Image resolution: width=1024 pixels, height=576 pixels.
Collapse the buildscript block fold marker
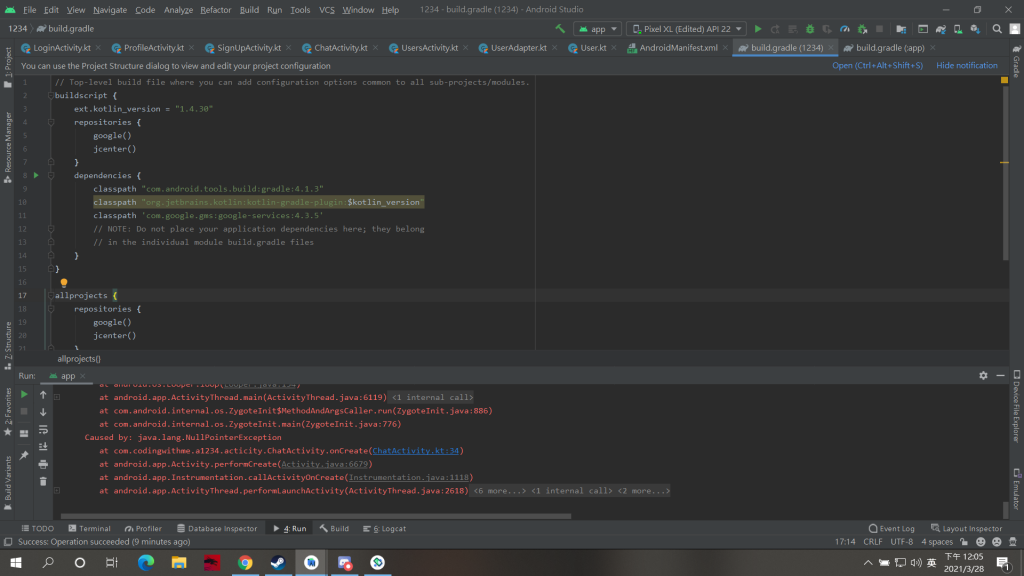[x=51, y=95]
